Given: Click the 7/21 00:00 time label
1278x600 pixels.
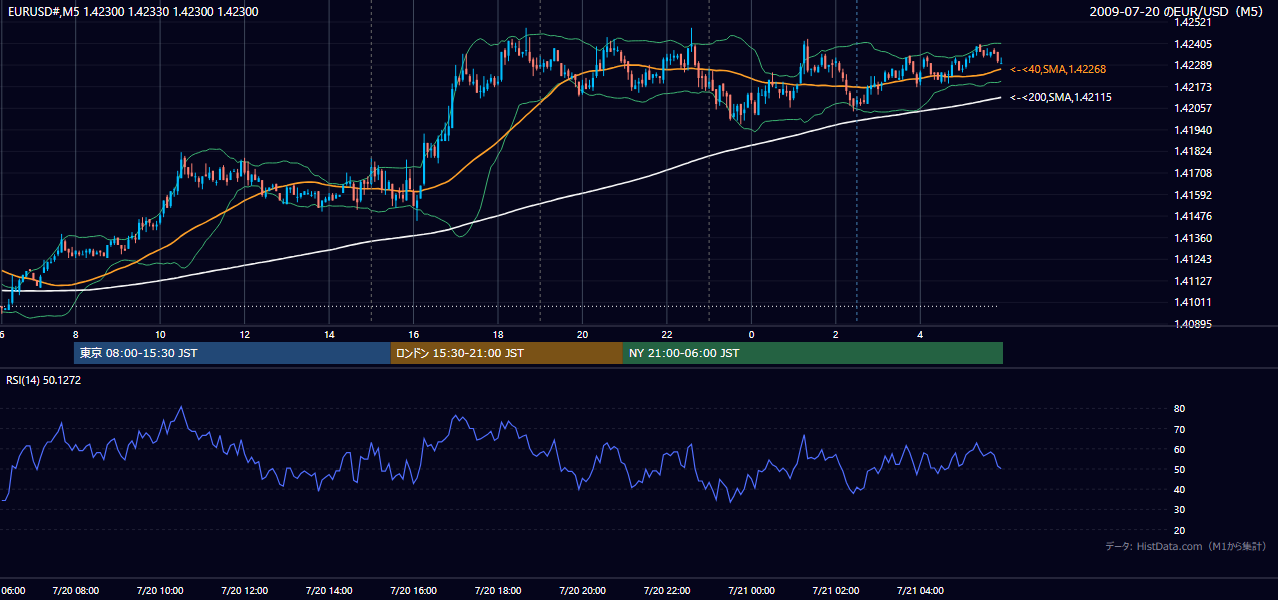Looking at the screenshot, I should (x=751, y=591).
